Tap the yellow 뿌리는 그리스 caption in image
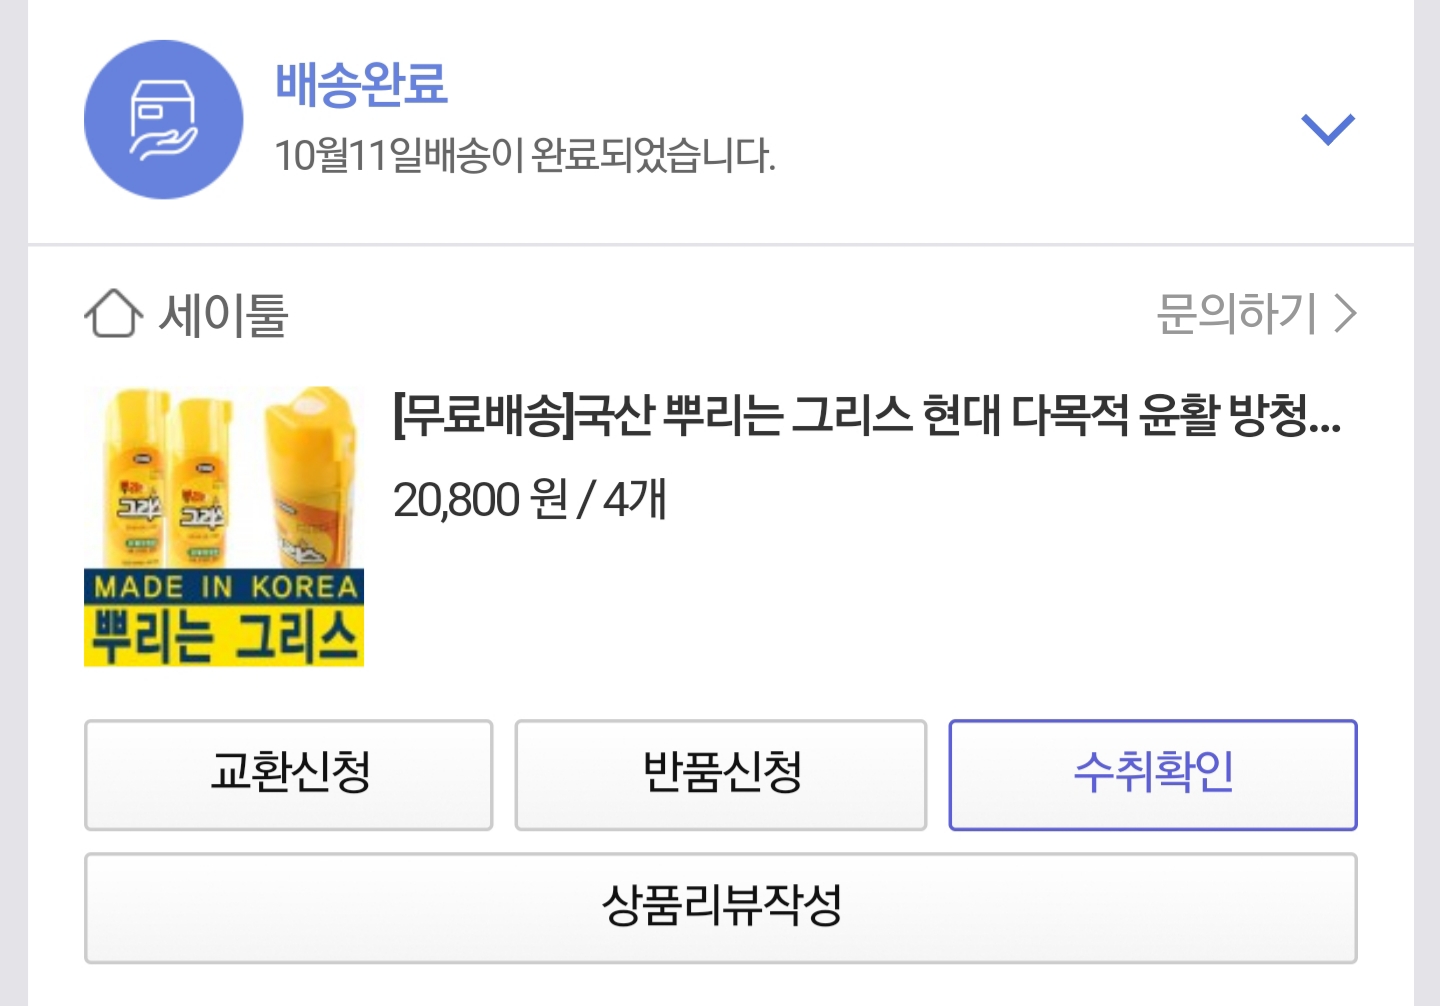Viewport: 1440px width, 1006px height. coord(224,636)
